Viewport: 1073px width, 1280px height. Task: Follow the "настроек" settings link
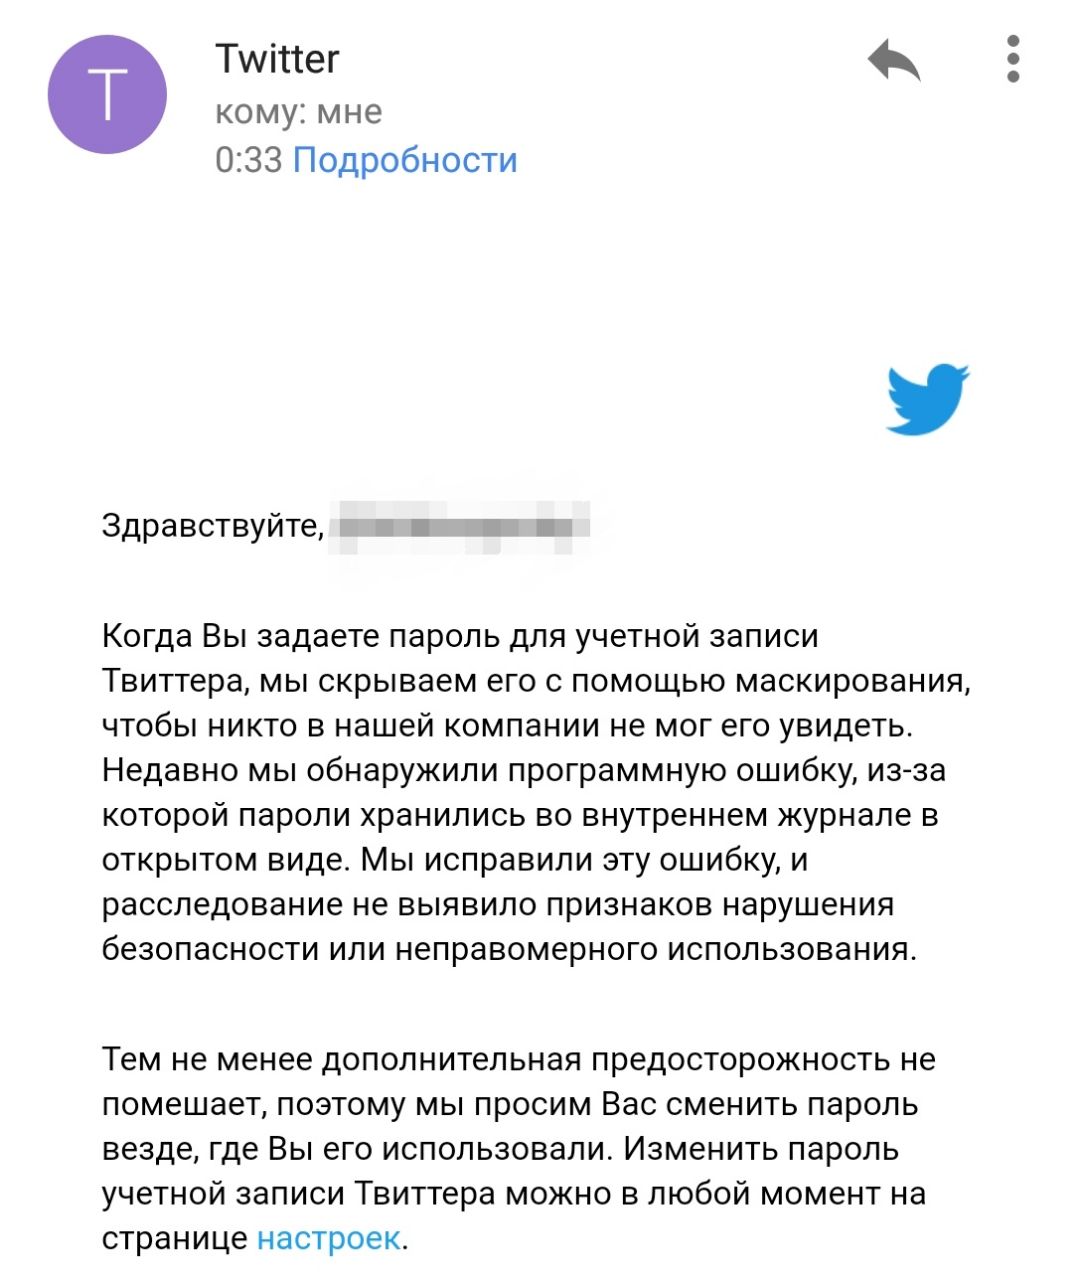pos(328,1238)
